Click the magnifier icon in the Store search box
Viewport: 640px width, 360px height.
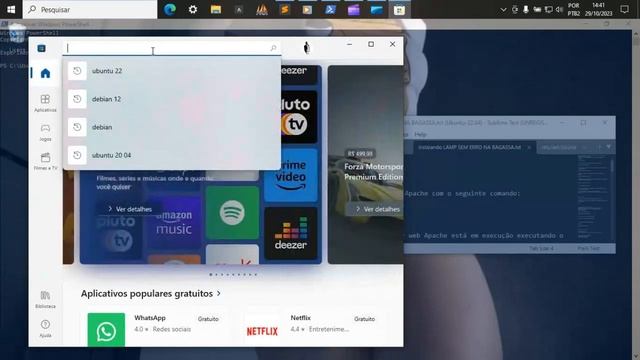point(273,48)
